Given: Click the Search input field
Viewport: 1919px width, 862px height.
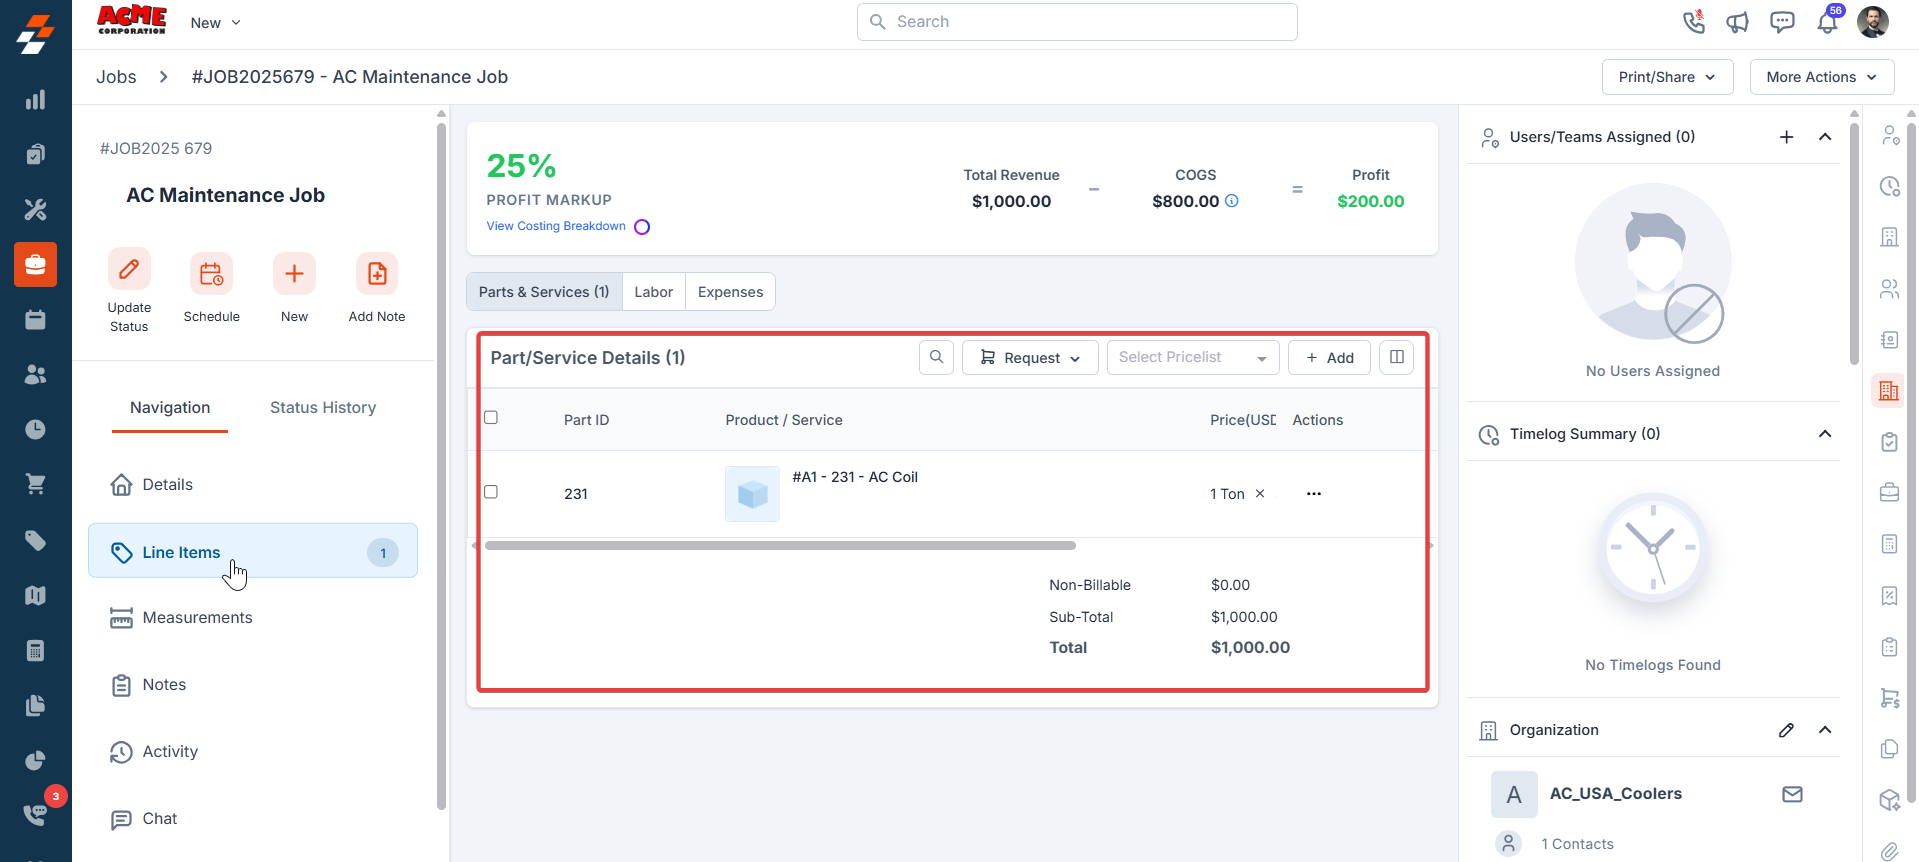Looking at the screenshot, I should [x=1077, y=22].
